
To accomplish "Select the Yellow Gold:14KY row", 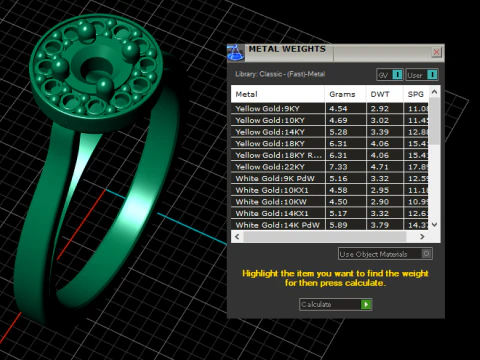I will coord(330,132).
